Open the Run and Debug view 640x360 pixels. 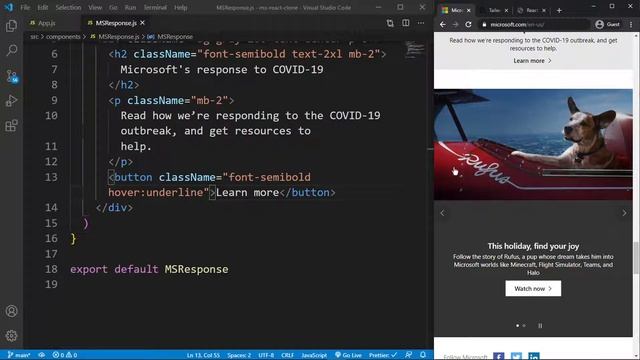tap(11, 101)
